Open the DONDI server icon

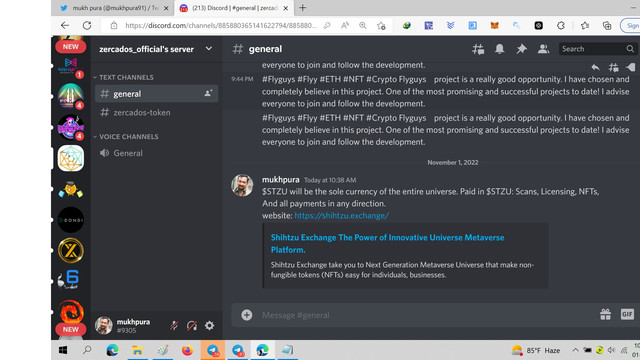click(x=71, y=220)
